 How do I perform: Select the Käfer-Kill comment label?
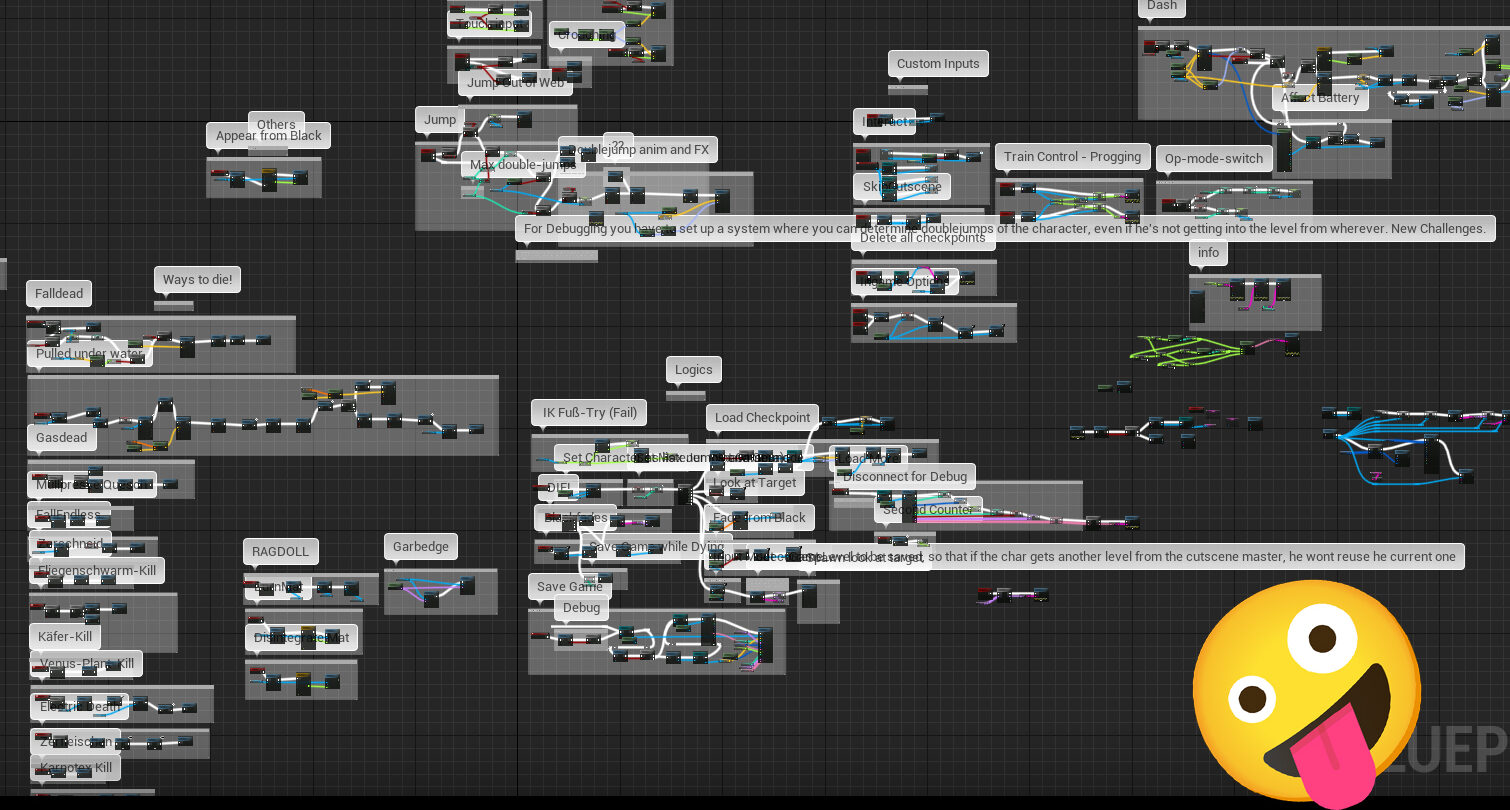pos(65,637)
